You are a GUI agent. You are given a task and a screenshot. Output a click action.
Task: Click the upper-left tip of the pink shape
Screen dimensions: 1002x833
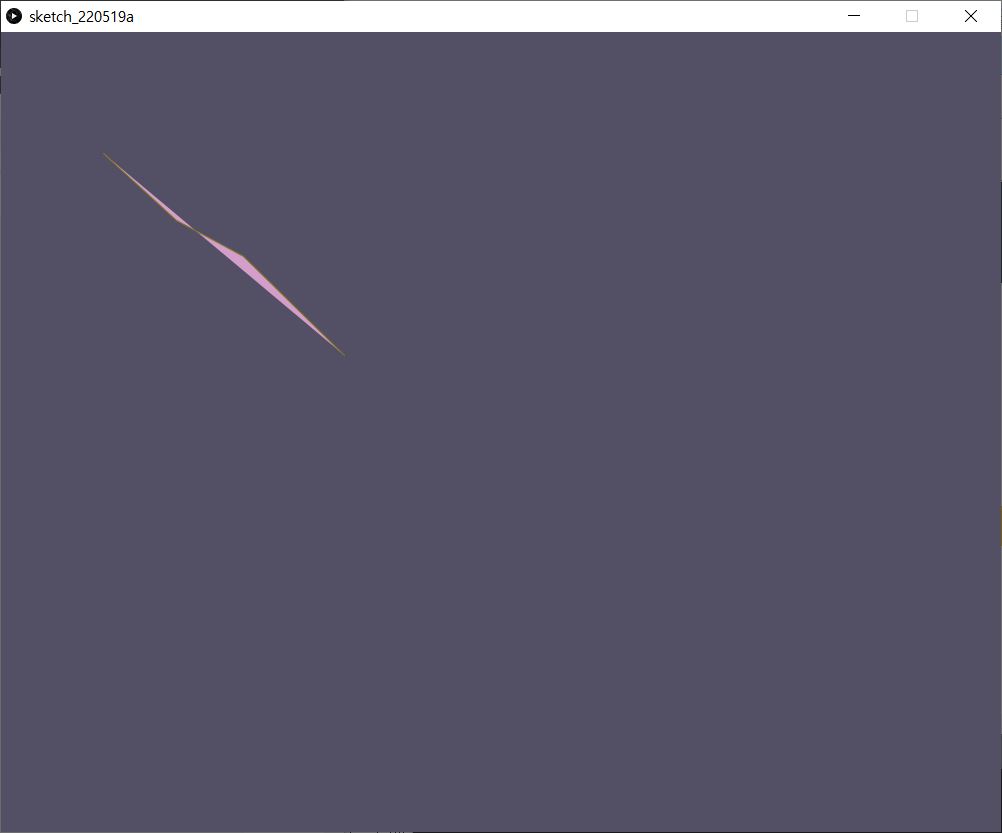tap(105, 155)
